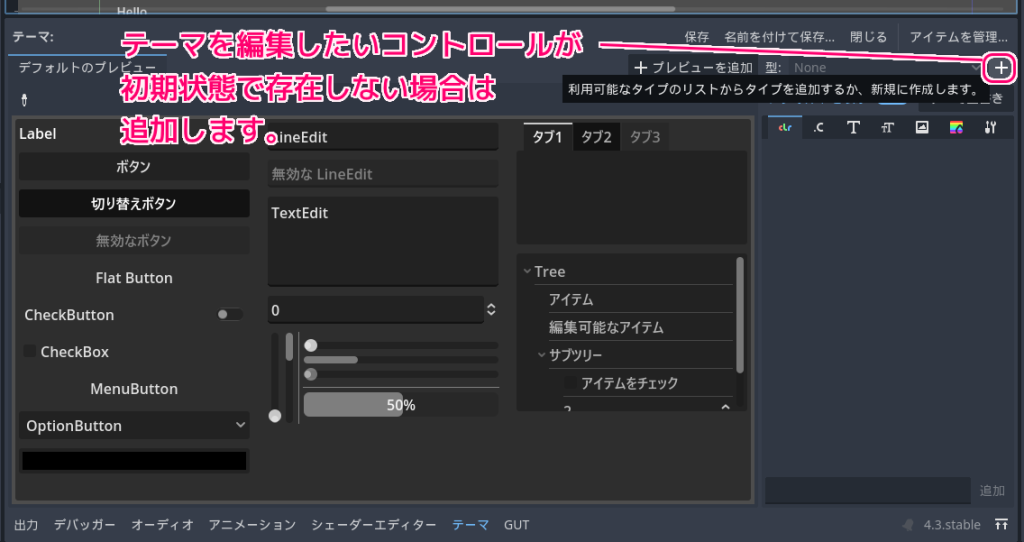Open the tools/wrench settings tab
This screenshot has height=542, width=1024.
990,127
